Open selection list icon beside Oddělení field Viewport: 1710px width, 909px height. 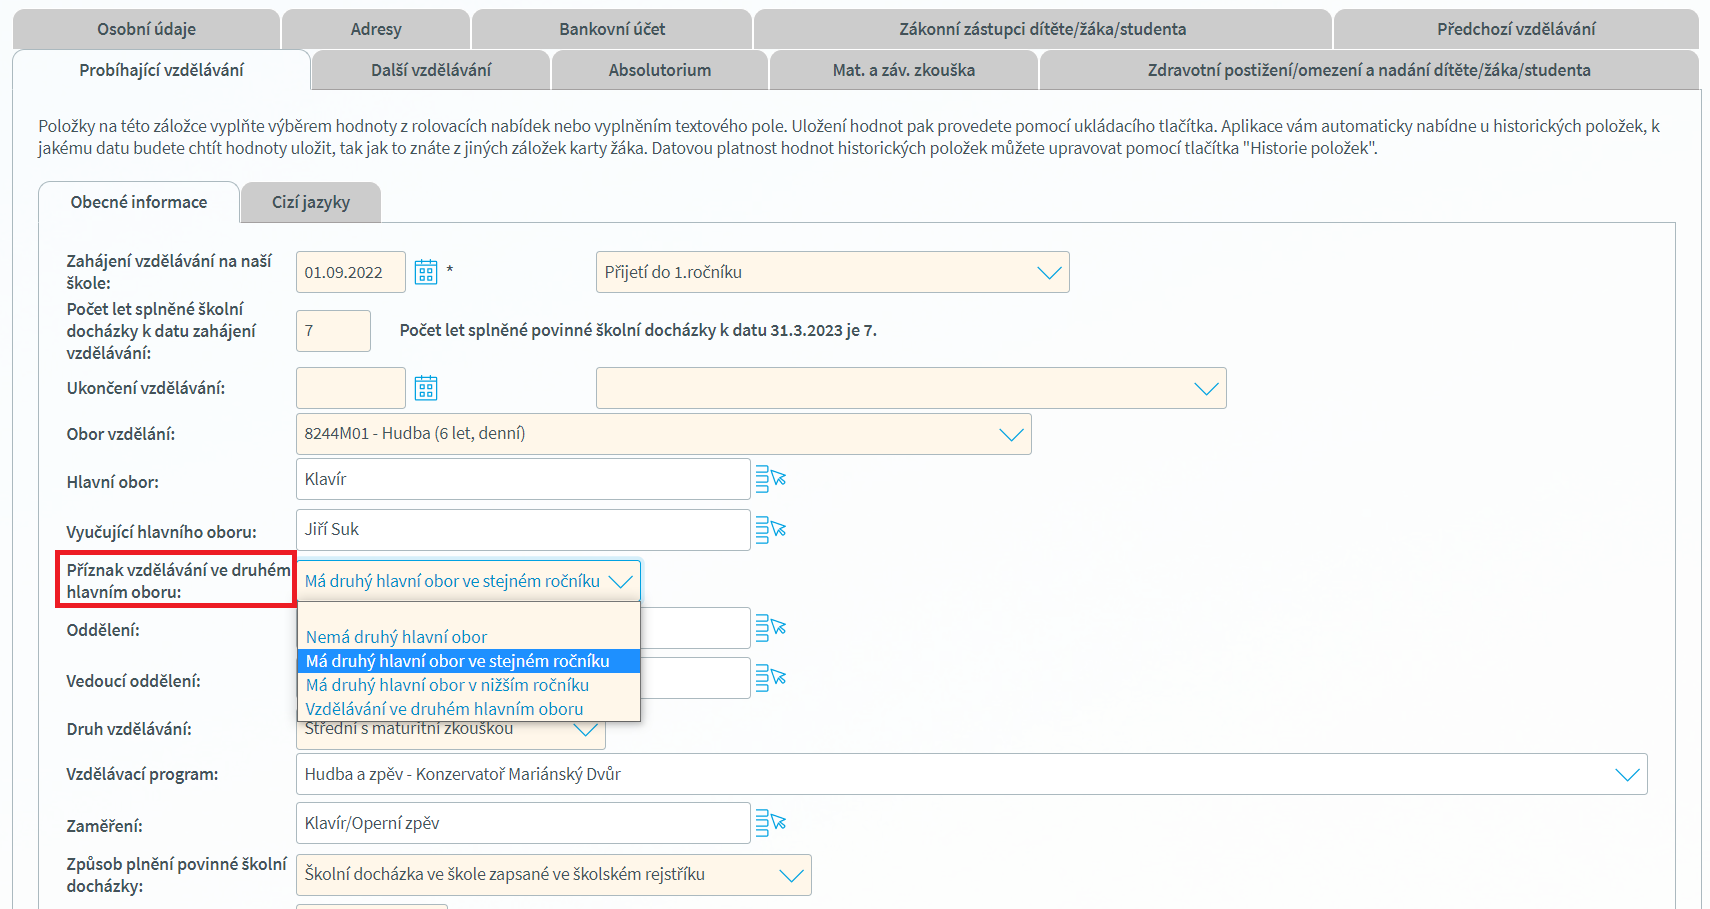click(771, 628)
